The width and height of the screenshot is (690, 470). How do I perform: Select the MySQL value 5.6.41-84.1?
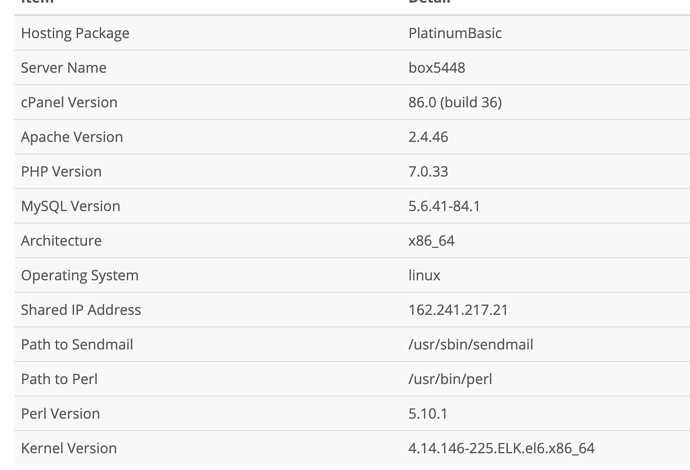click(444, 206)
